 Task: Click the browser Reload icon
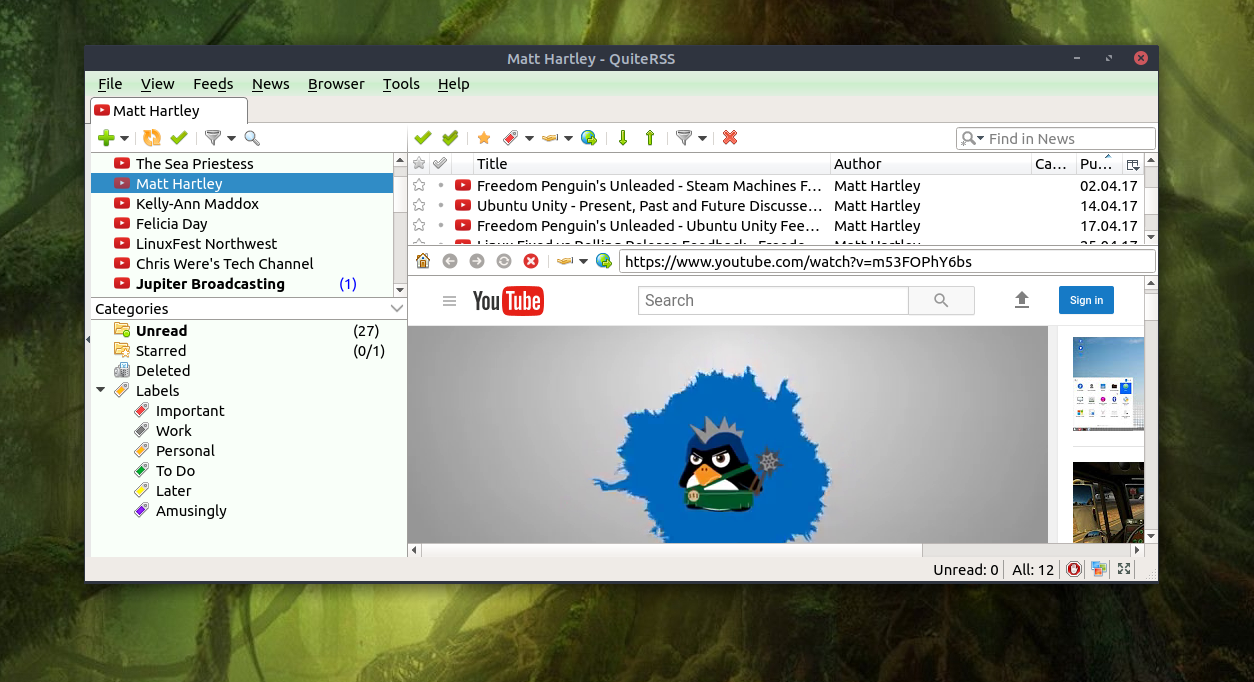(504, 261)
